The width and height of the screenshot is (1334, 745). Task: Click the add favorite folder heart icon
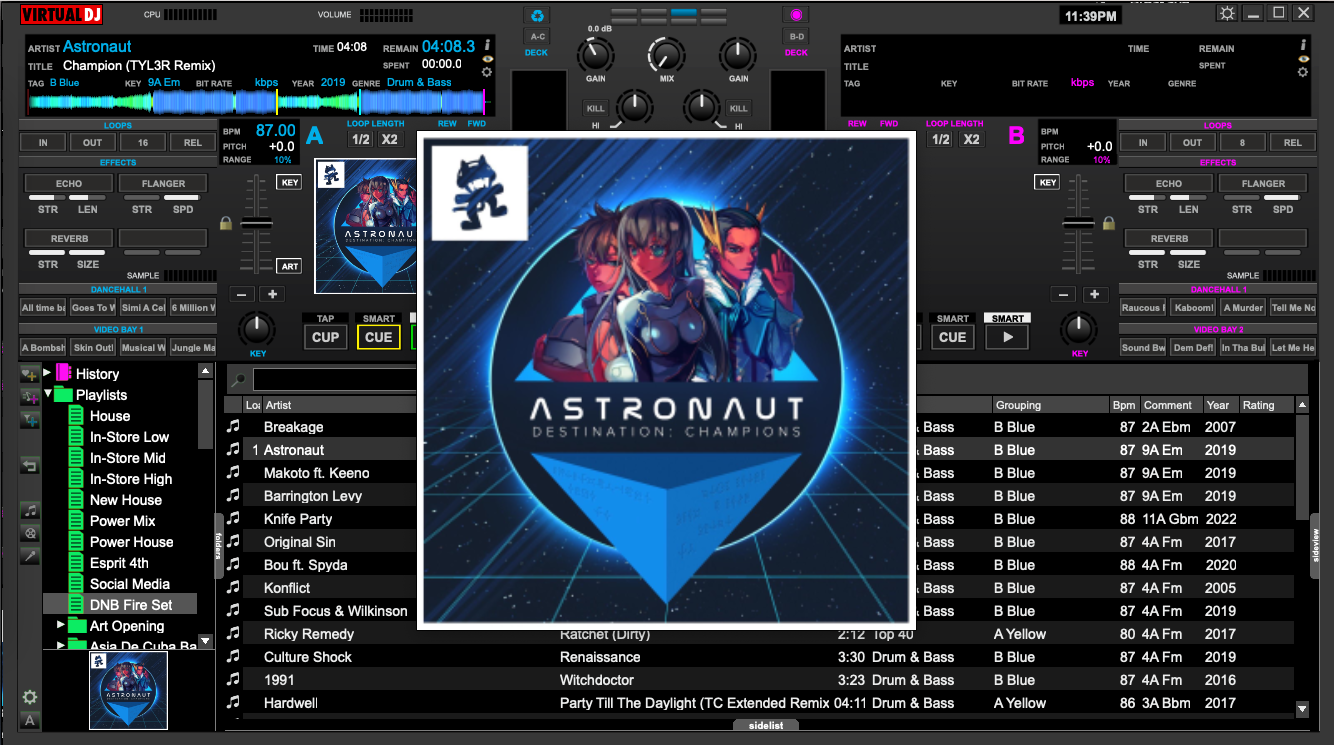click(30, 374)
